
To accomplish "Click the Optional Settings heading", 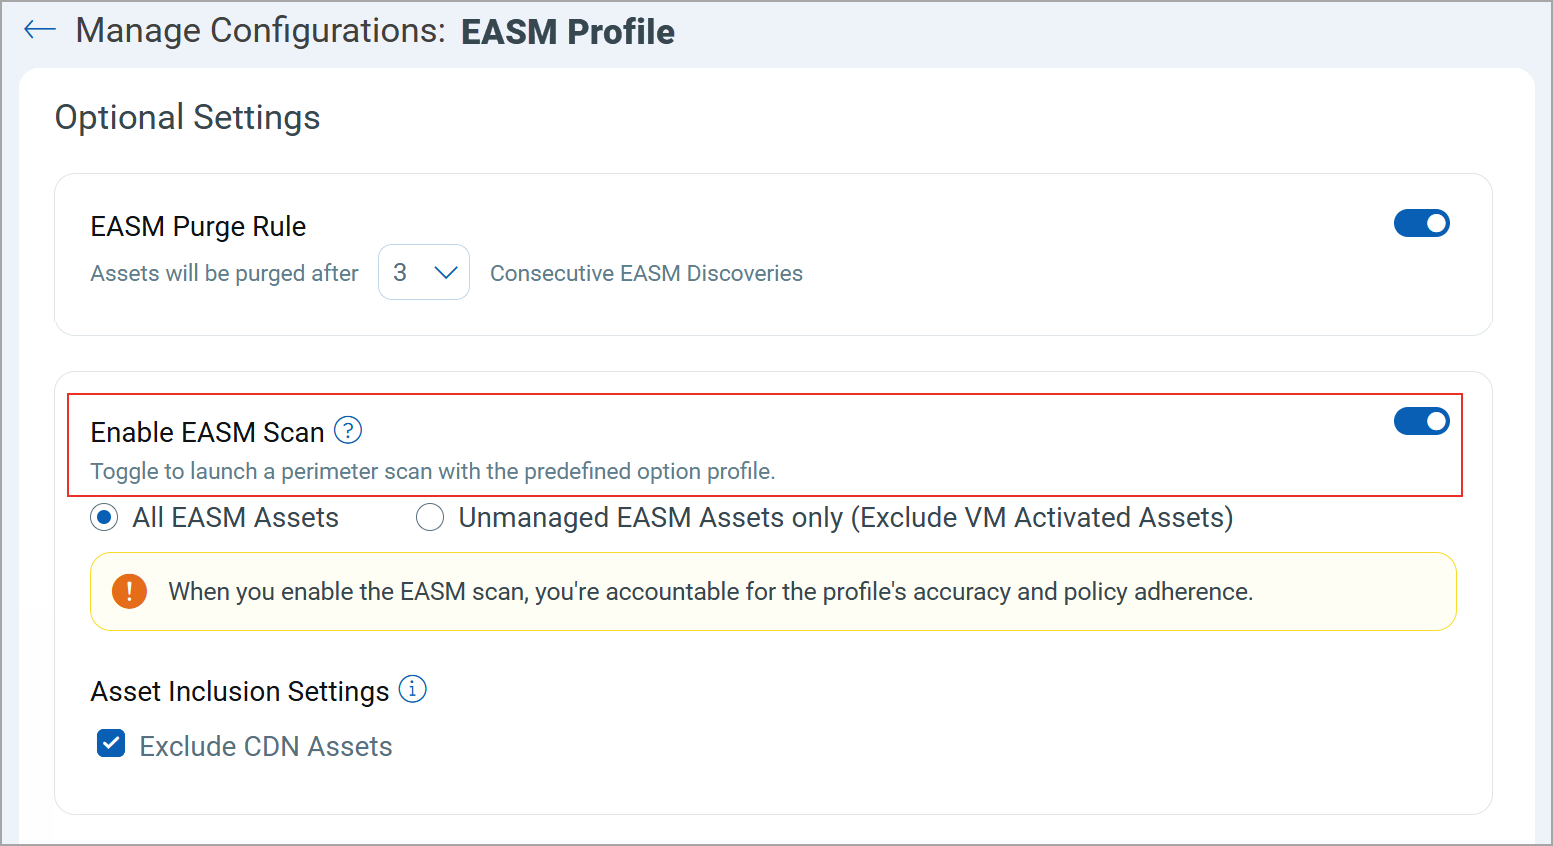I will click(x=188, y=117).
